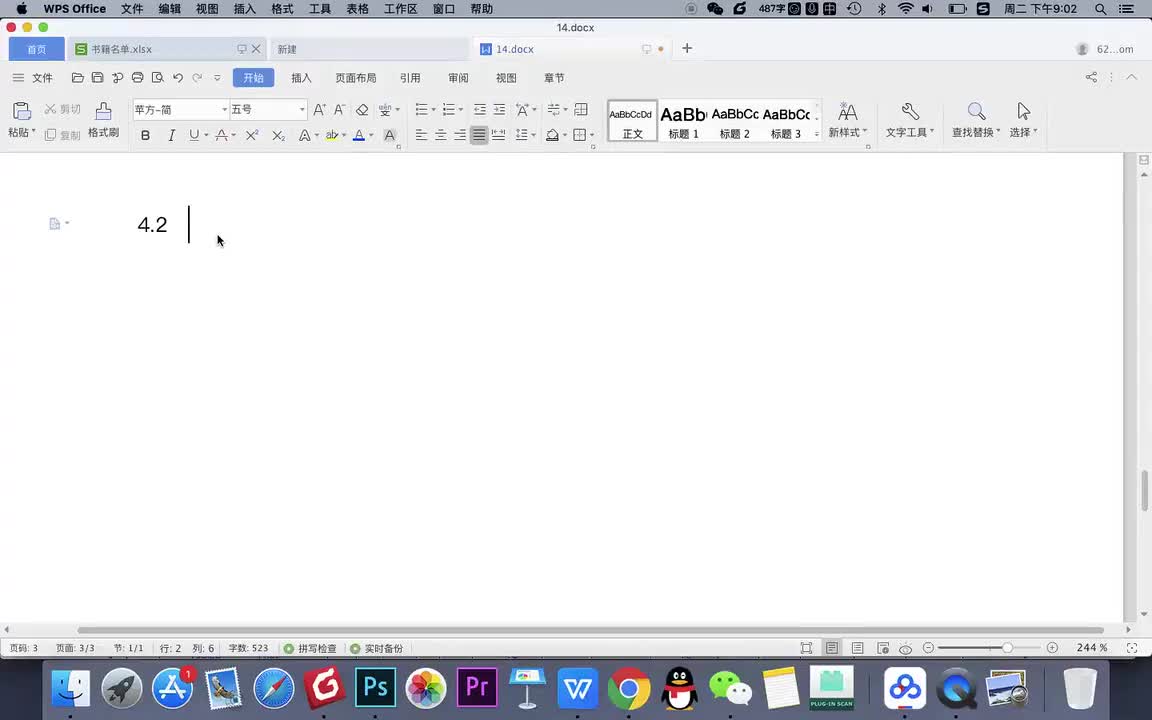1152x720 pixels.
Task: Click the Distributed alignment icon
Action: tap(498, 135)
